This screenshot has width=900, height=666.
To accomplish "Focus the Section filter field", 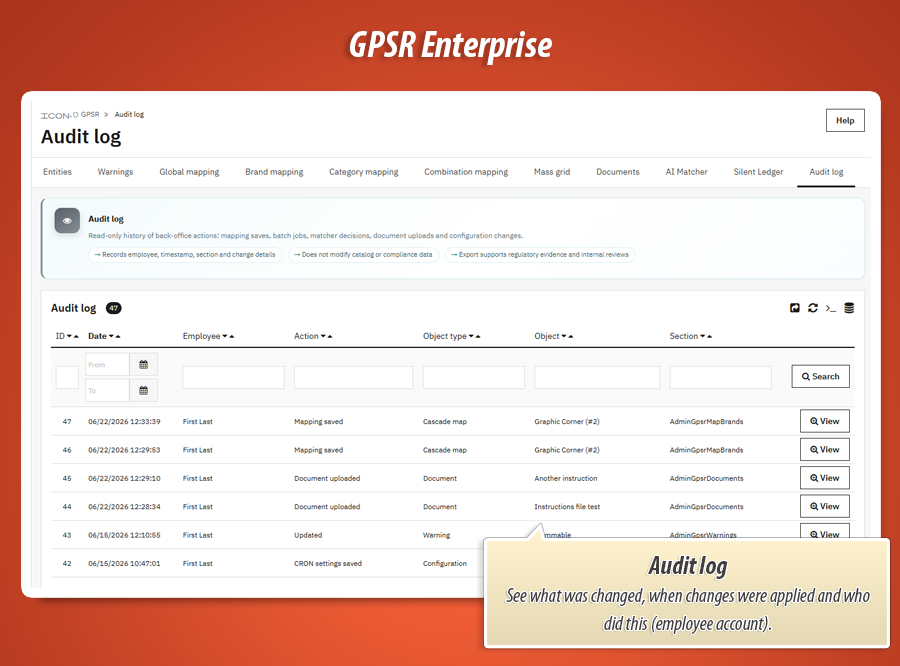I will coord(720,378).
